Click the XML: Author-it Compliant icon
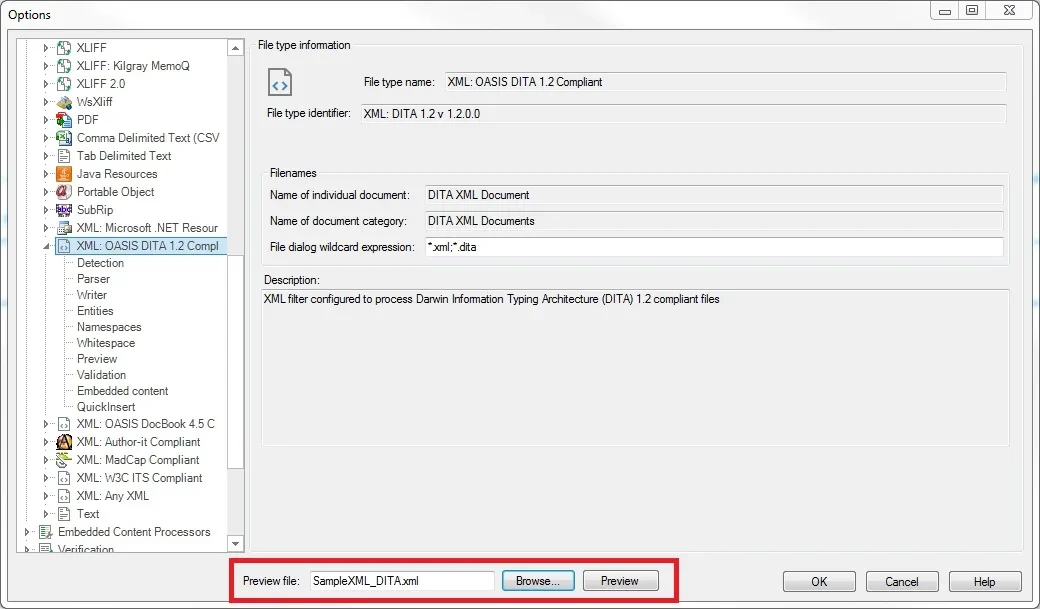The width and height of the screenshot is (1040, 609). coord(64,442)
